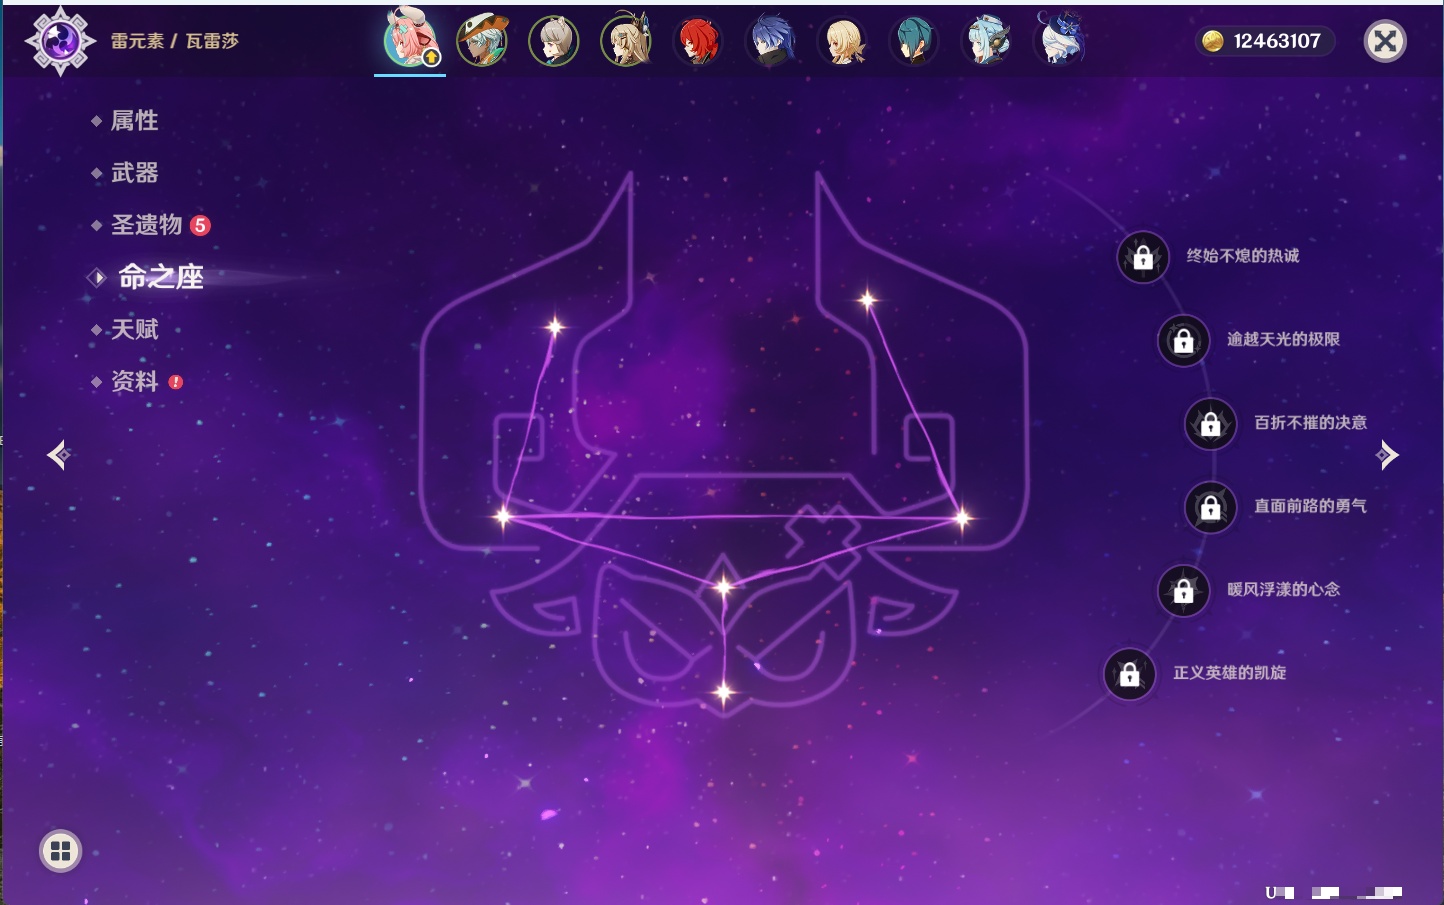Click the lock icon for 百折不摧的决意

coord(1210,423)
